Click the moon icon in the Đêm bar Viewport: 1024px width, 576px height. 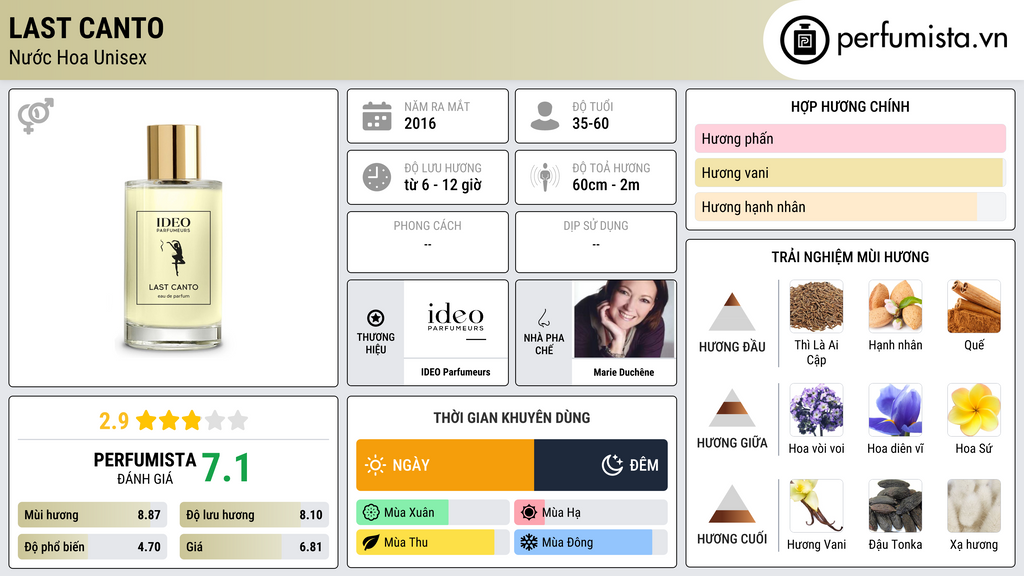tap(612, 465)
